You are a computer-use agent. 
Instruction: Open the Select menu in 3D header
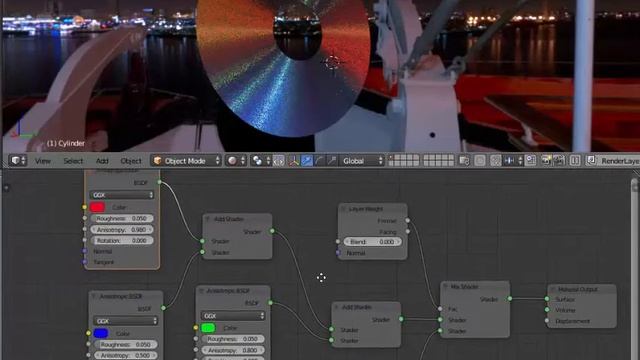73,161
